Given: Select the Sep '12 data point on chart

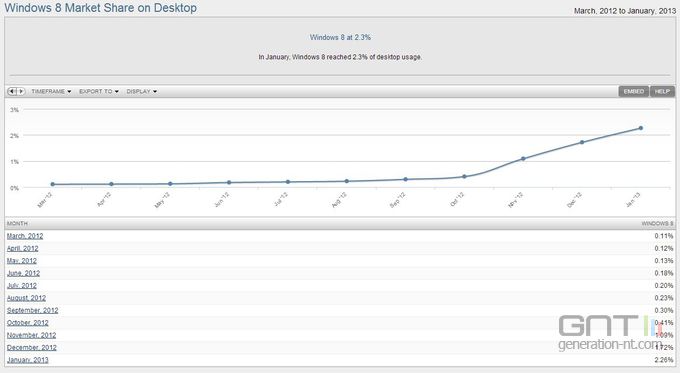Looking at the screenshot, I should coord(405,179).
